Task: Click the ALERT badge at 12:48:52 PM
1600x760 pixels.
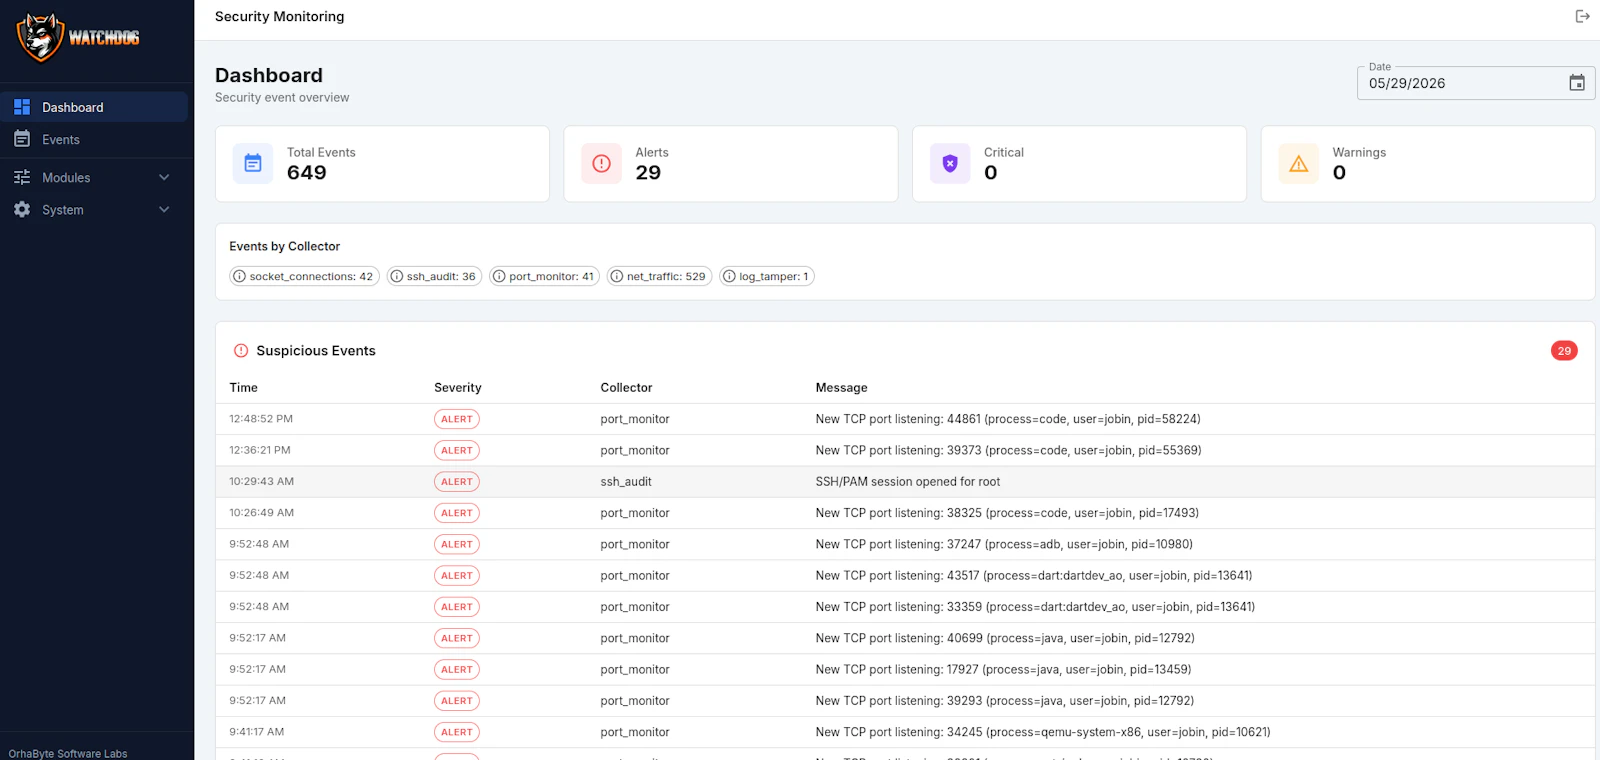Action: (457, 419)
